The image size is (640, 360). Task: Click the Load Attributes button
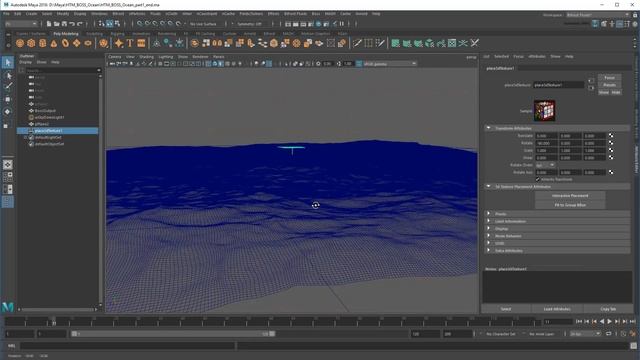[x=557, y=309]
